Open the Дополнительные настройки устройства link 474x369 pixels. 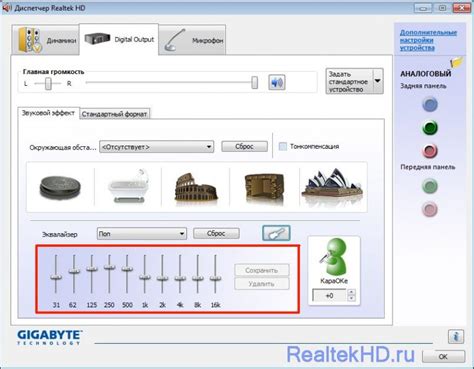click(x=428, y=40)
